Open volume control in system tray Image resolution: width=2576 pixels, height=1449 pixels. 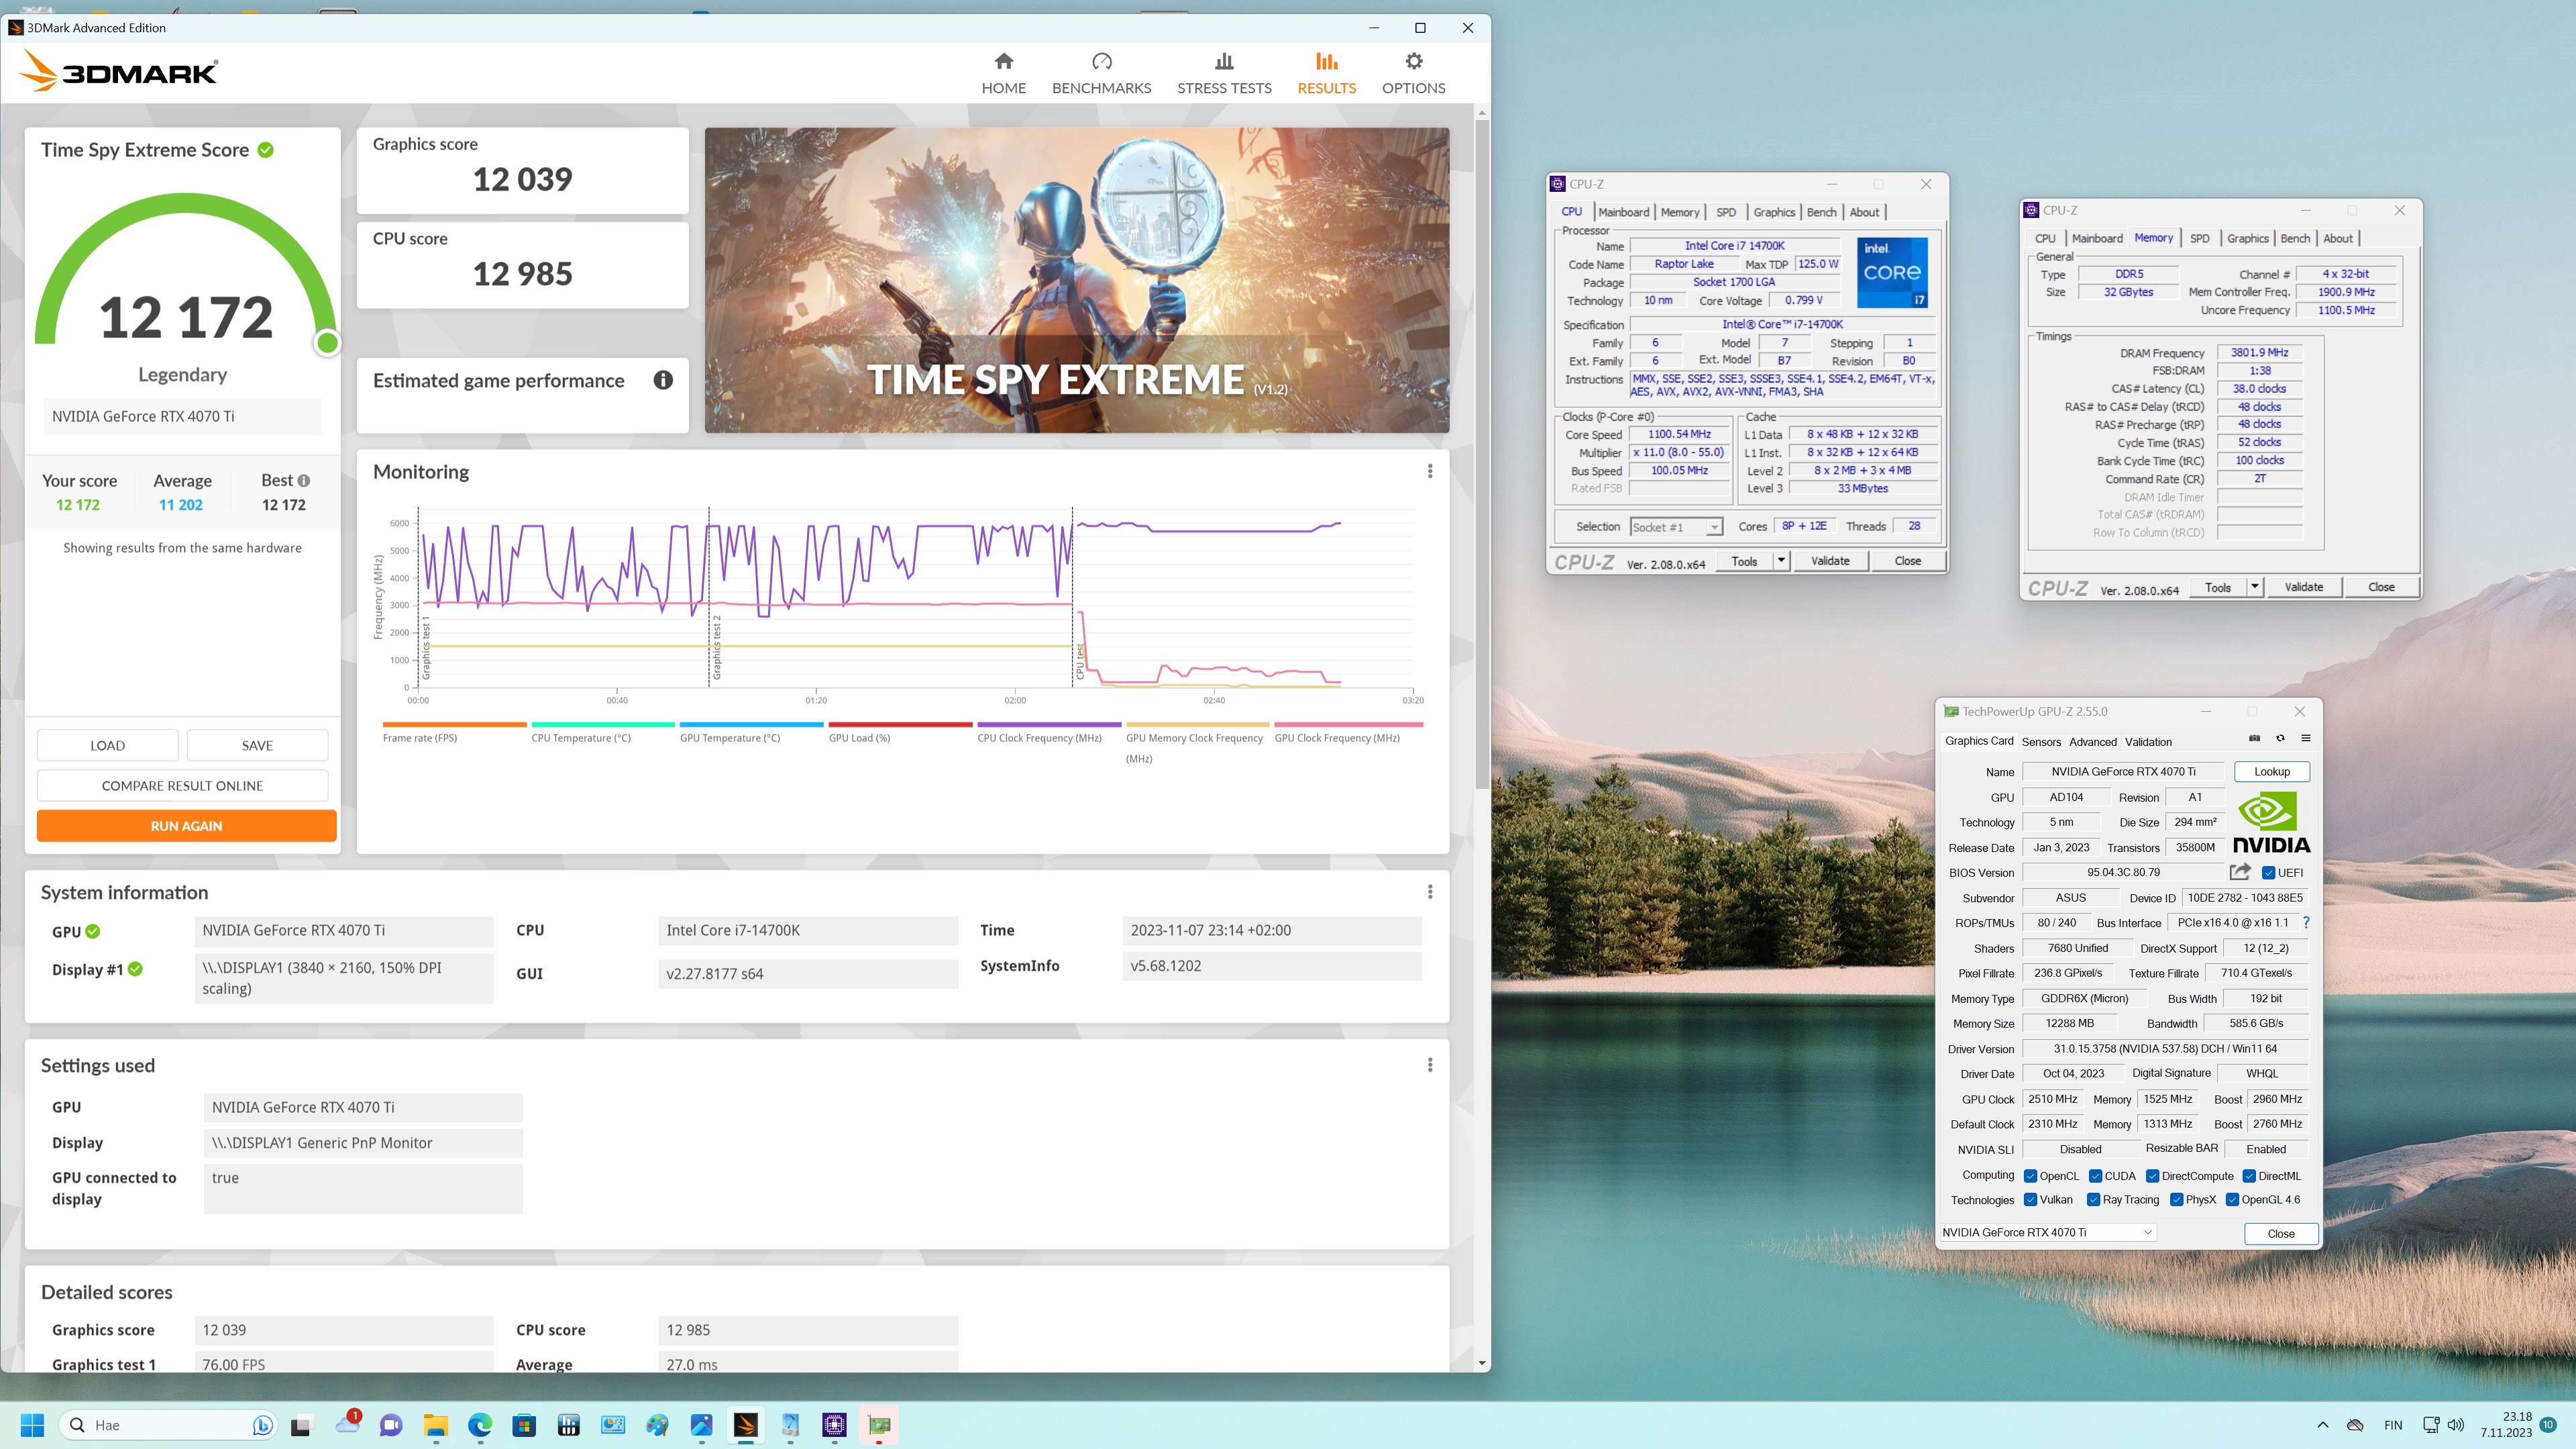pyautogui.click(x=2456, y=1425)
